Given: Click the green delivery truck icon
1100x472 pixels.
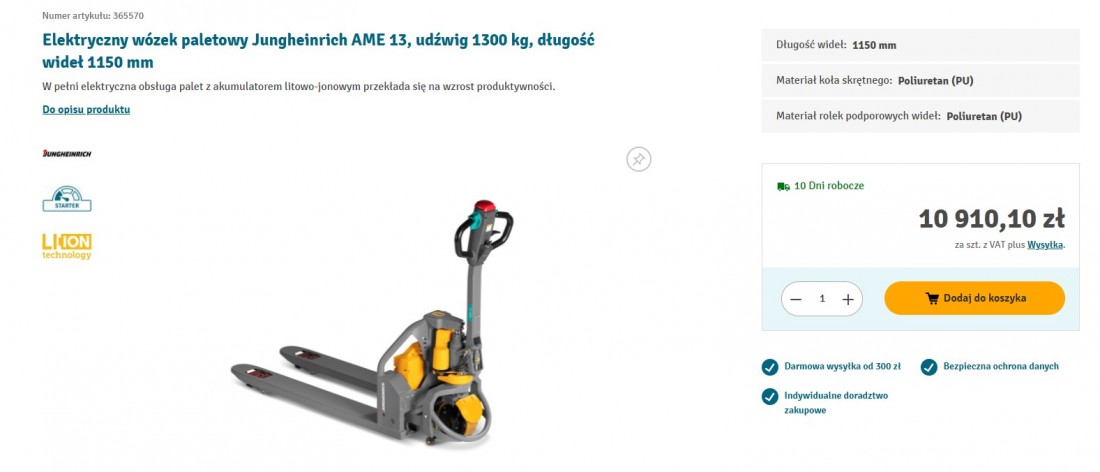Looking at the screenshot, I should click(783, 186).
